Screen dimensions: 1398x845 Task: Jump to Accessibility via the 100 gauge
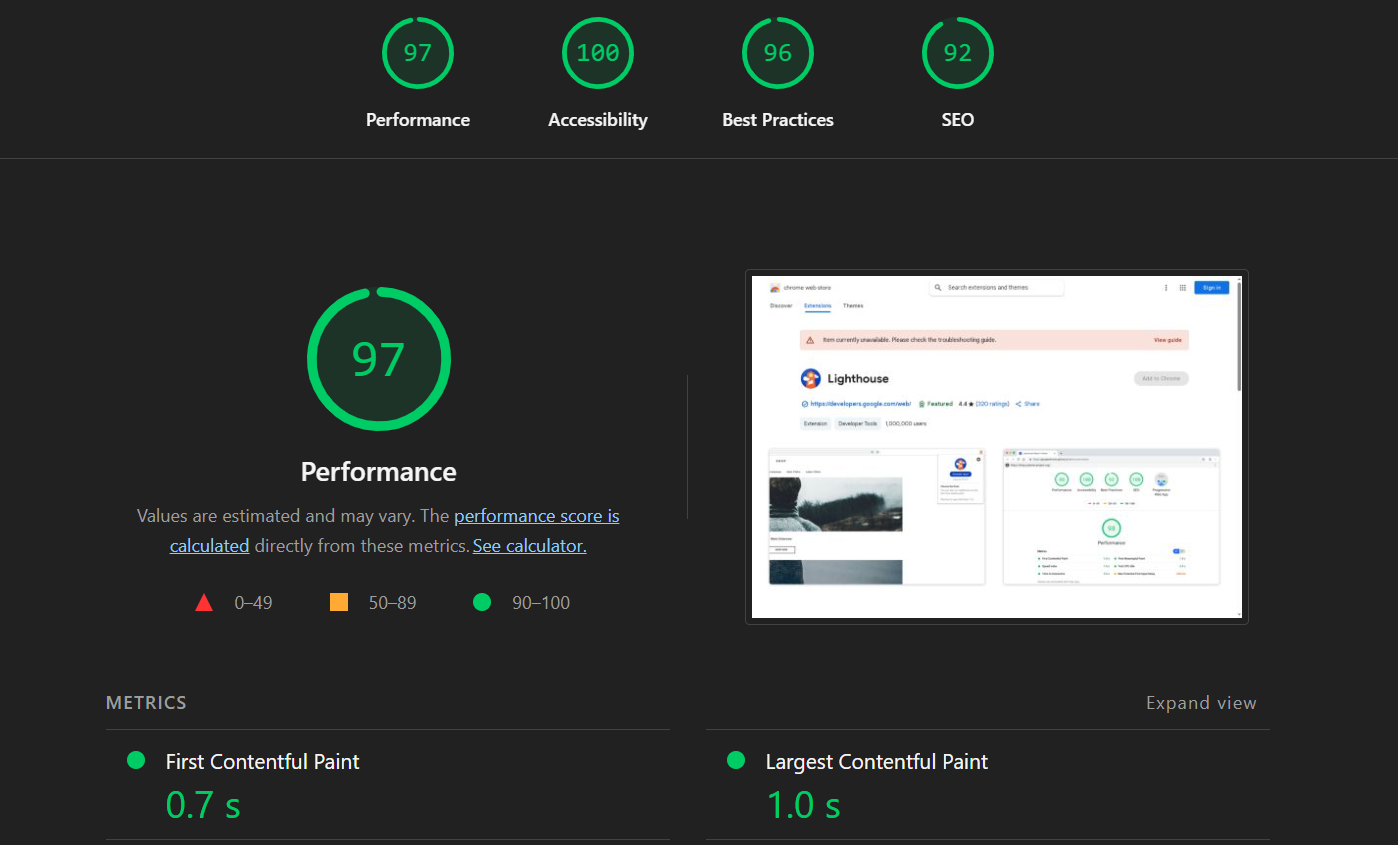pos(598,53)
